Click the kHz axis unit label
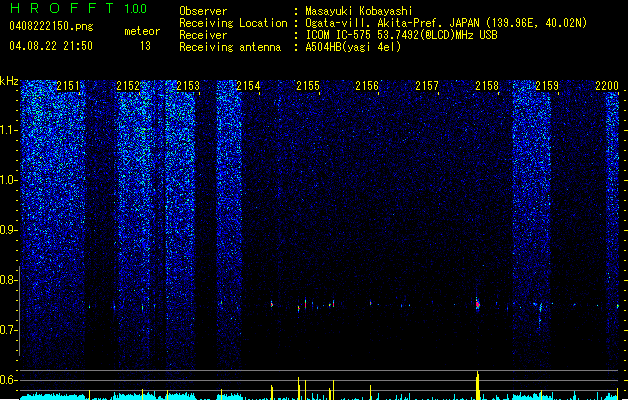This screenshot has height=400, width=629. pos(9,81)
